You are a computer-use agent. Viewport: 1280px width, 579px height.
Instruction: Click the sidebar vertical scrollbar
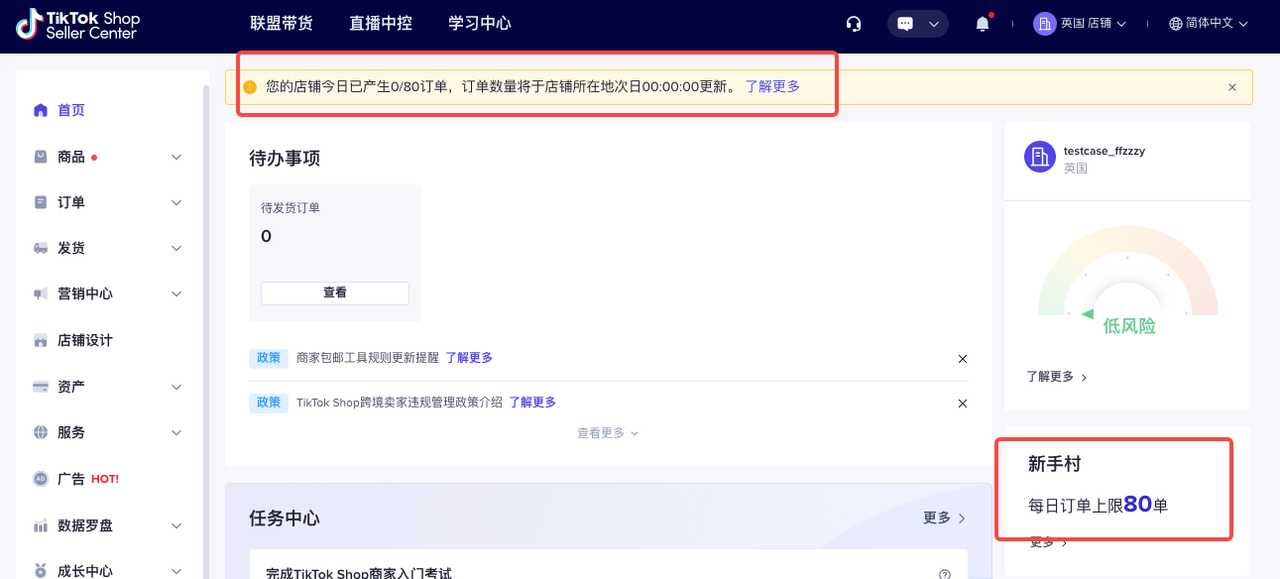205,330
